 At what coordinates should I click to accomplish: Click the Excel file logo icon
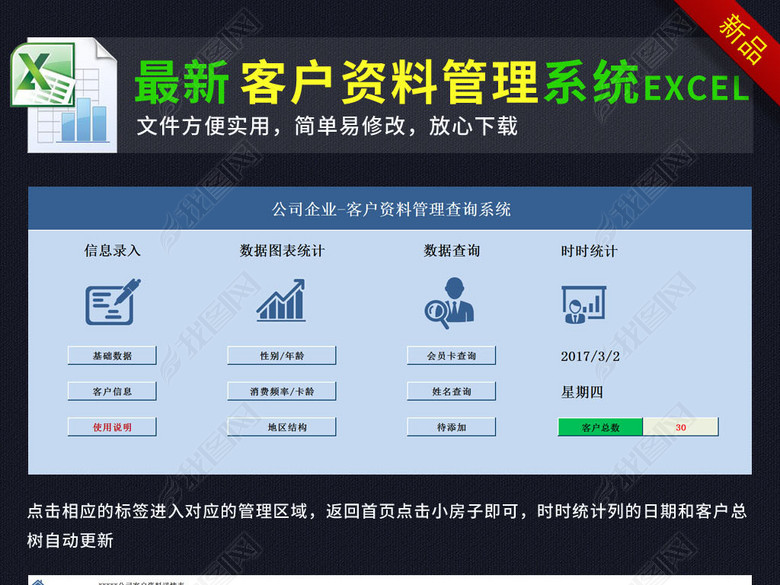tap(64, 95)
